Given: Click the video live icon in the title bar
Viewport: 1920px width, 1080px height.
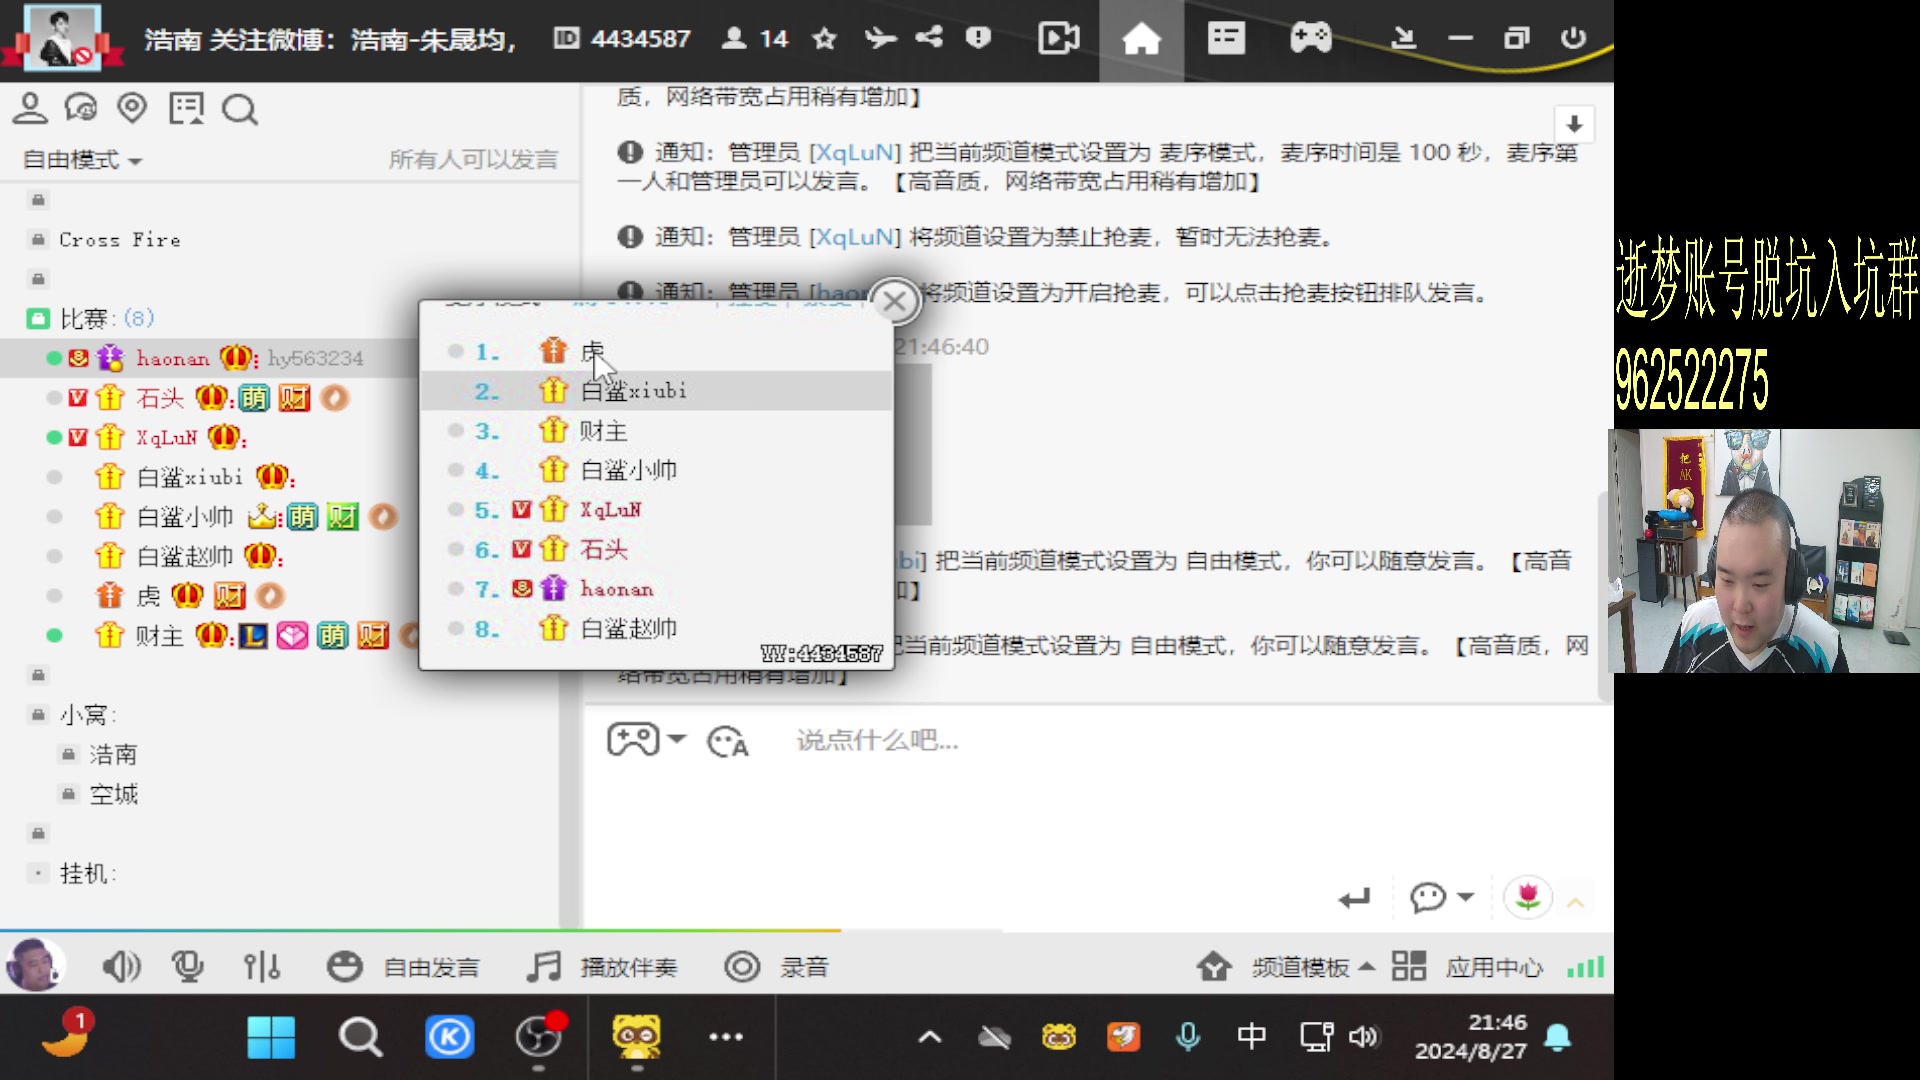Looking at the screenshot, I should click(1058, 39).
